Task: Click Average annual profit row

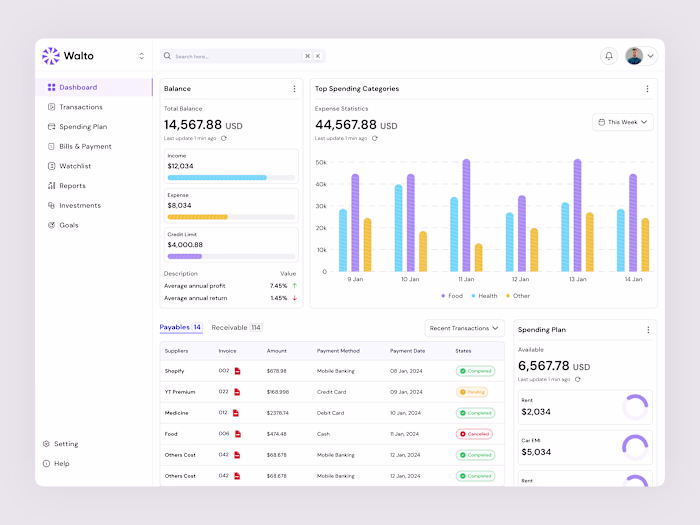Action: point(230,286)
